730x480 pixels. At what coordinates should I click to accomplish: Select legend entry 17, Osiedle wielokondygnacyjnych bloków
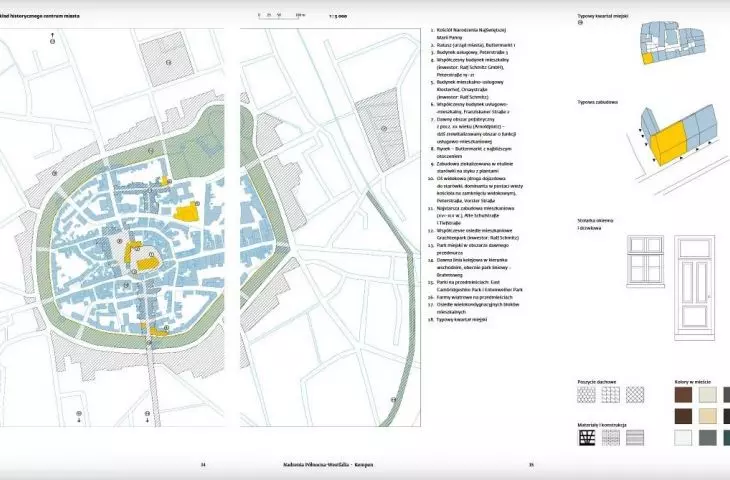click(x=473, y=308)
